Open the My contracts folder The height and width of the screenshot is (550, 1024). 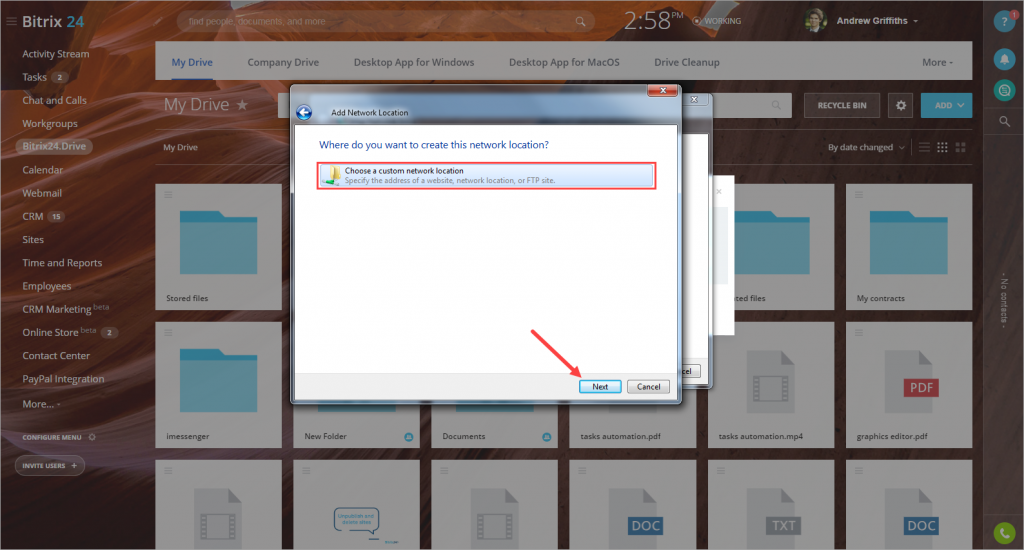[x=908, y=247]
